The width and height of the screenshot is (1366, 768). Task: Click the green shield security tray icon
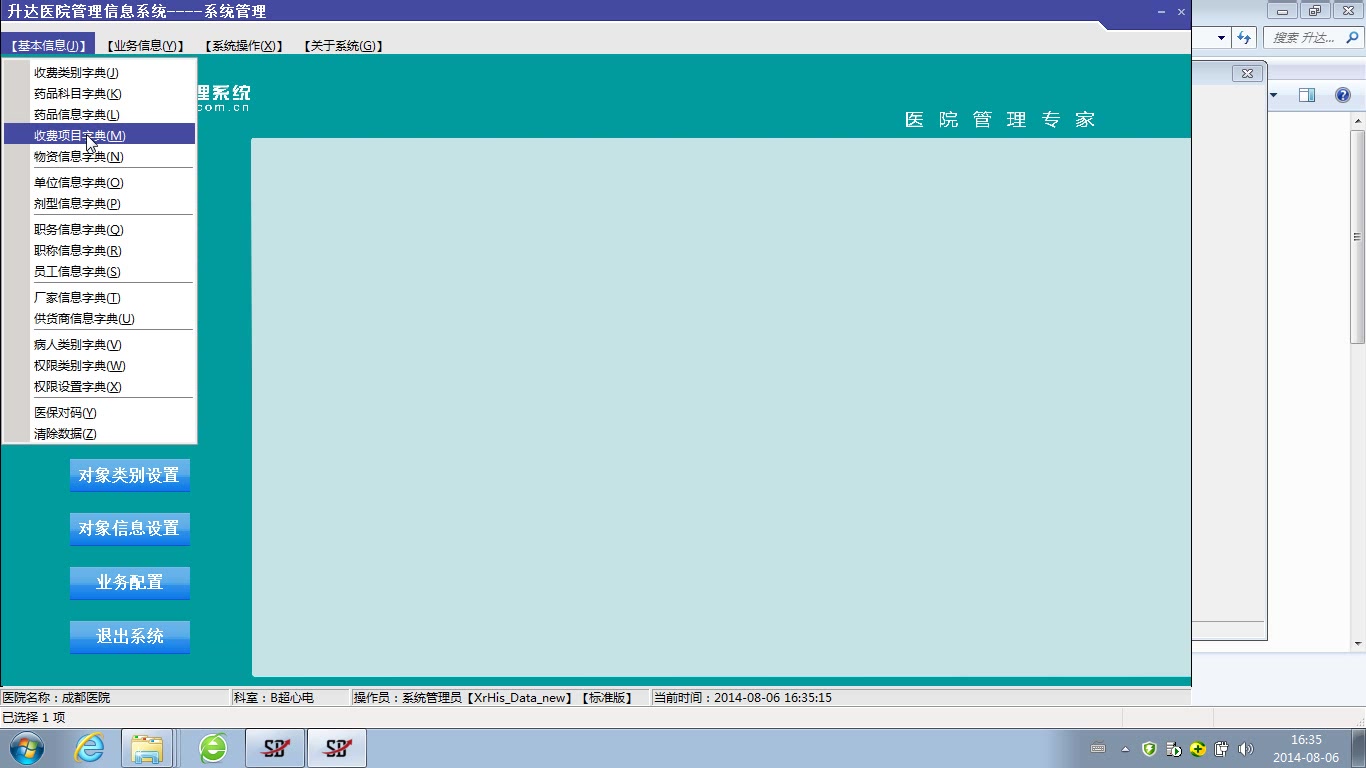pos(1149,749)
